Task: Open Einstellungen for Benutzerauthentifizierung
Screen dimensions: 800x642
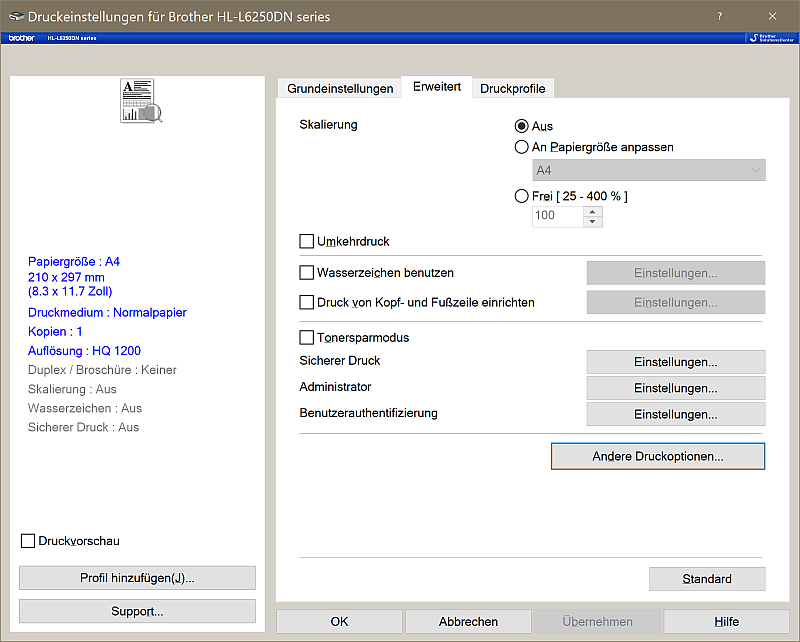Action: click(x=676, y=414)
